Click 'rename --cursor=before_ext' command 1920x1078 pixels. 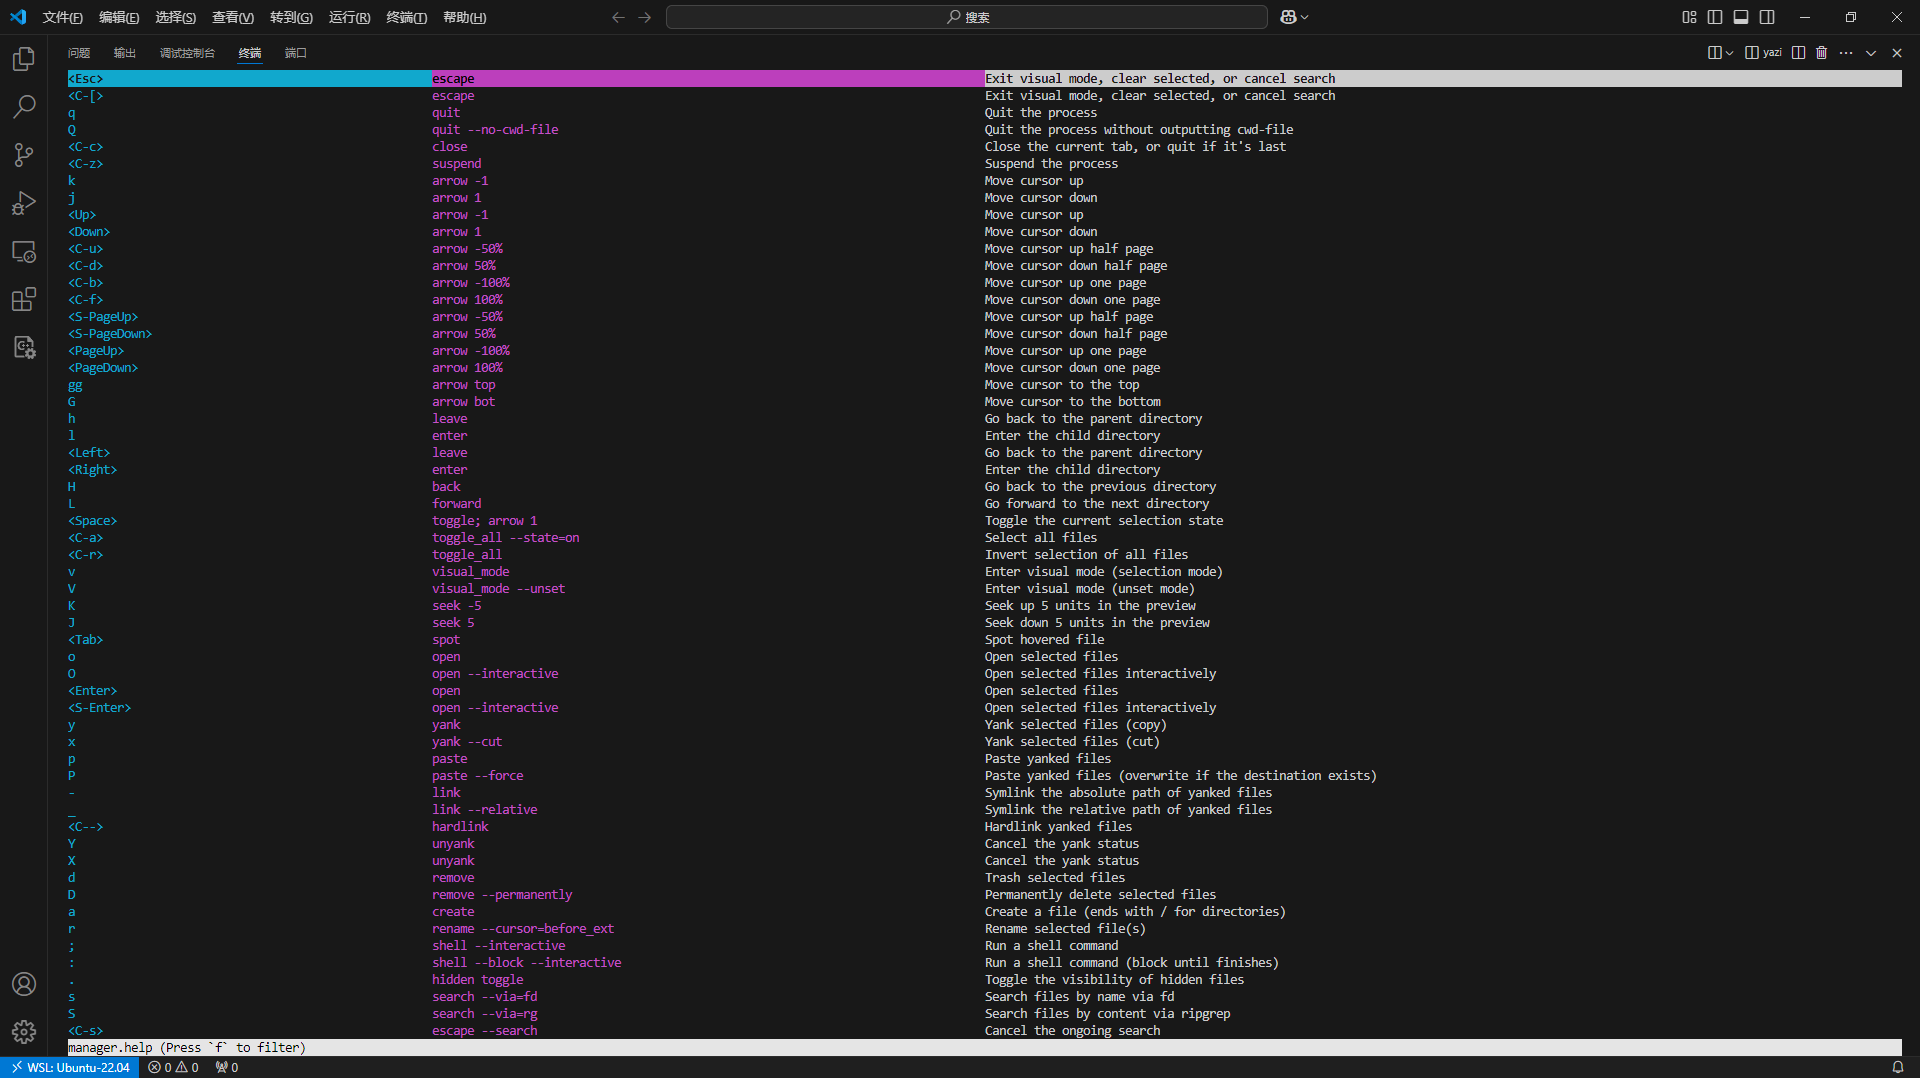pyautogui.click(x=523, y=929)
